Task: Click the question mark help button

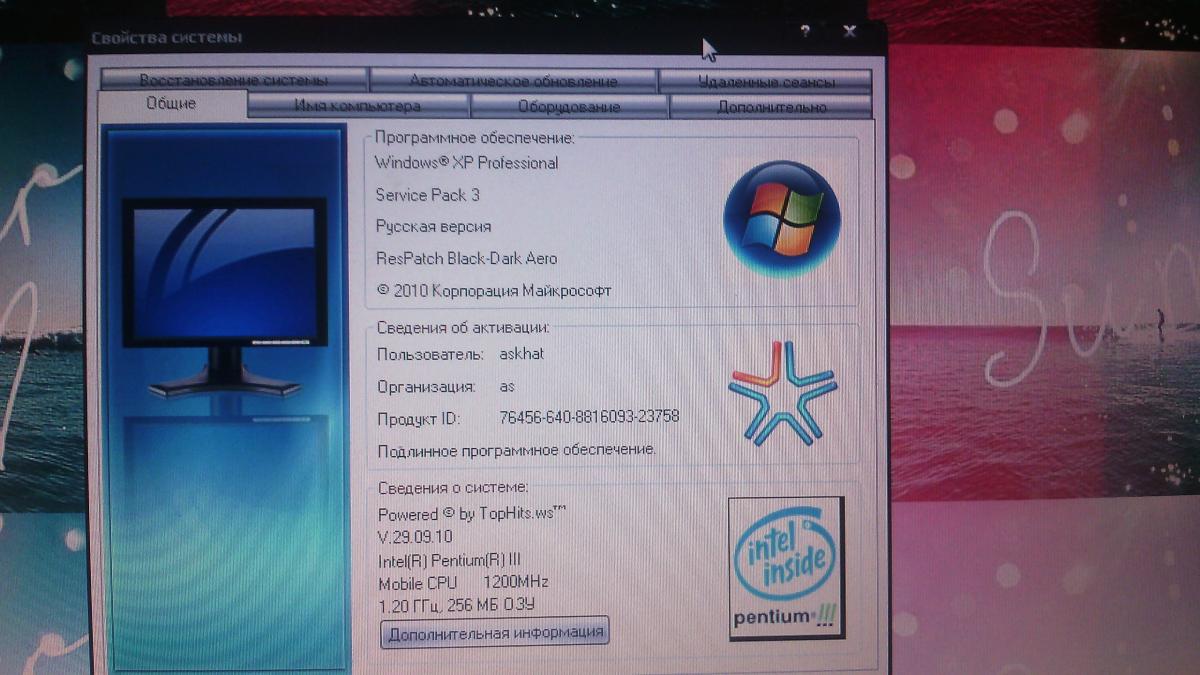Action: coord(805,32)
